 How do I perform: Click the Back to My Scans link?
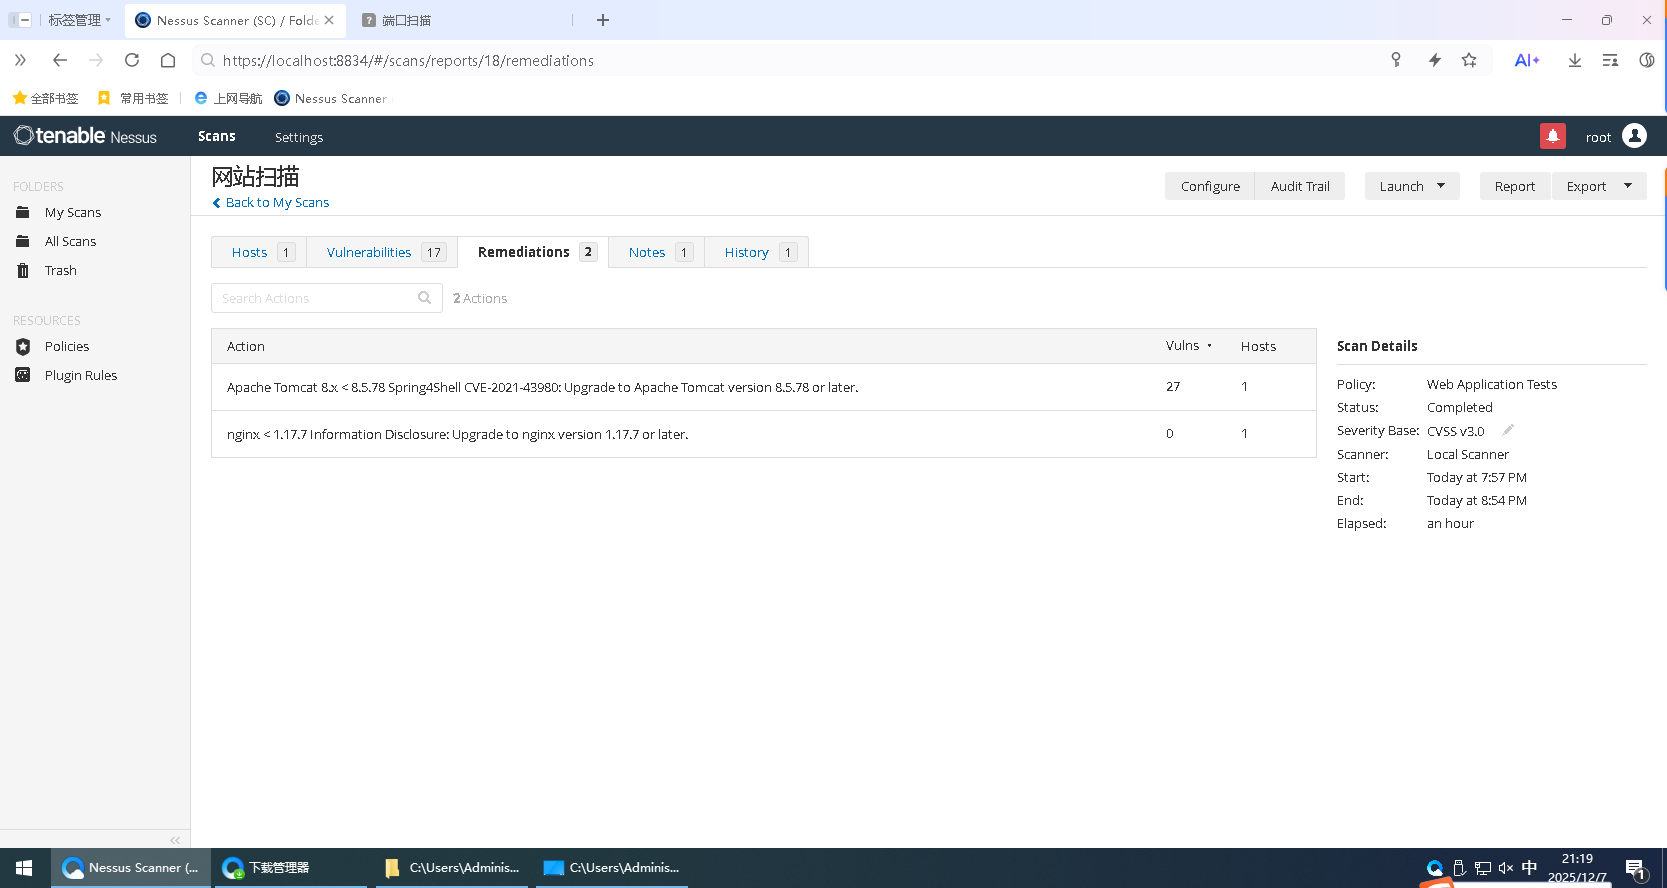pos(277,202)
